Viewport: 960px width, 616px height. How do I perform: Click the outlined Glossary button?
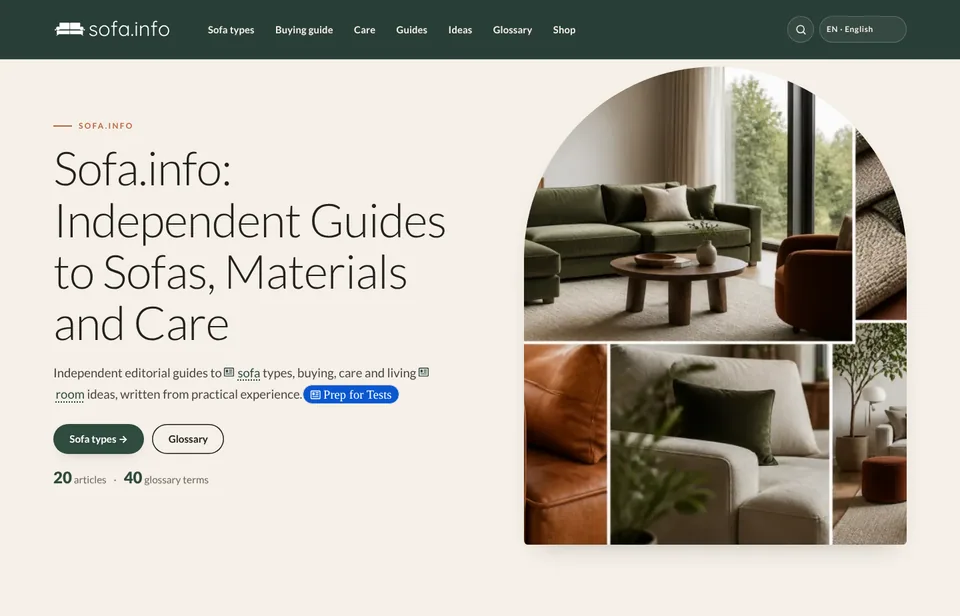[x=188, y=439]
